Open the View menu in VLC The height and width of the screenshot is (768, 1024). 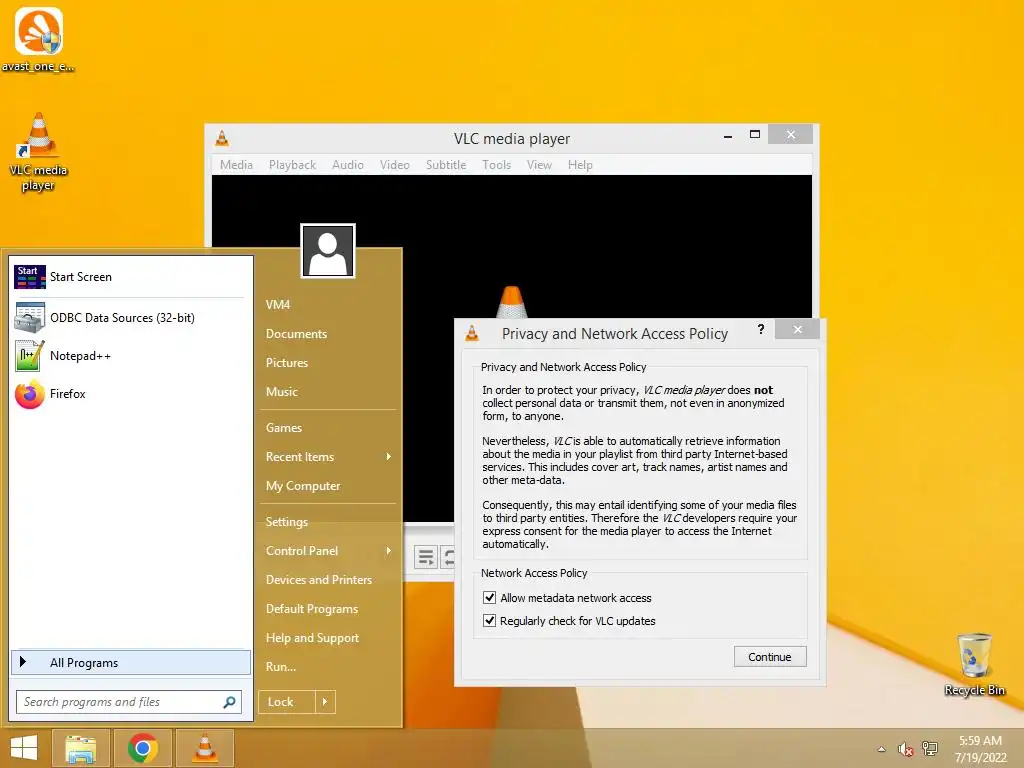(x=539, y=165)
